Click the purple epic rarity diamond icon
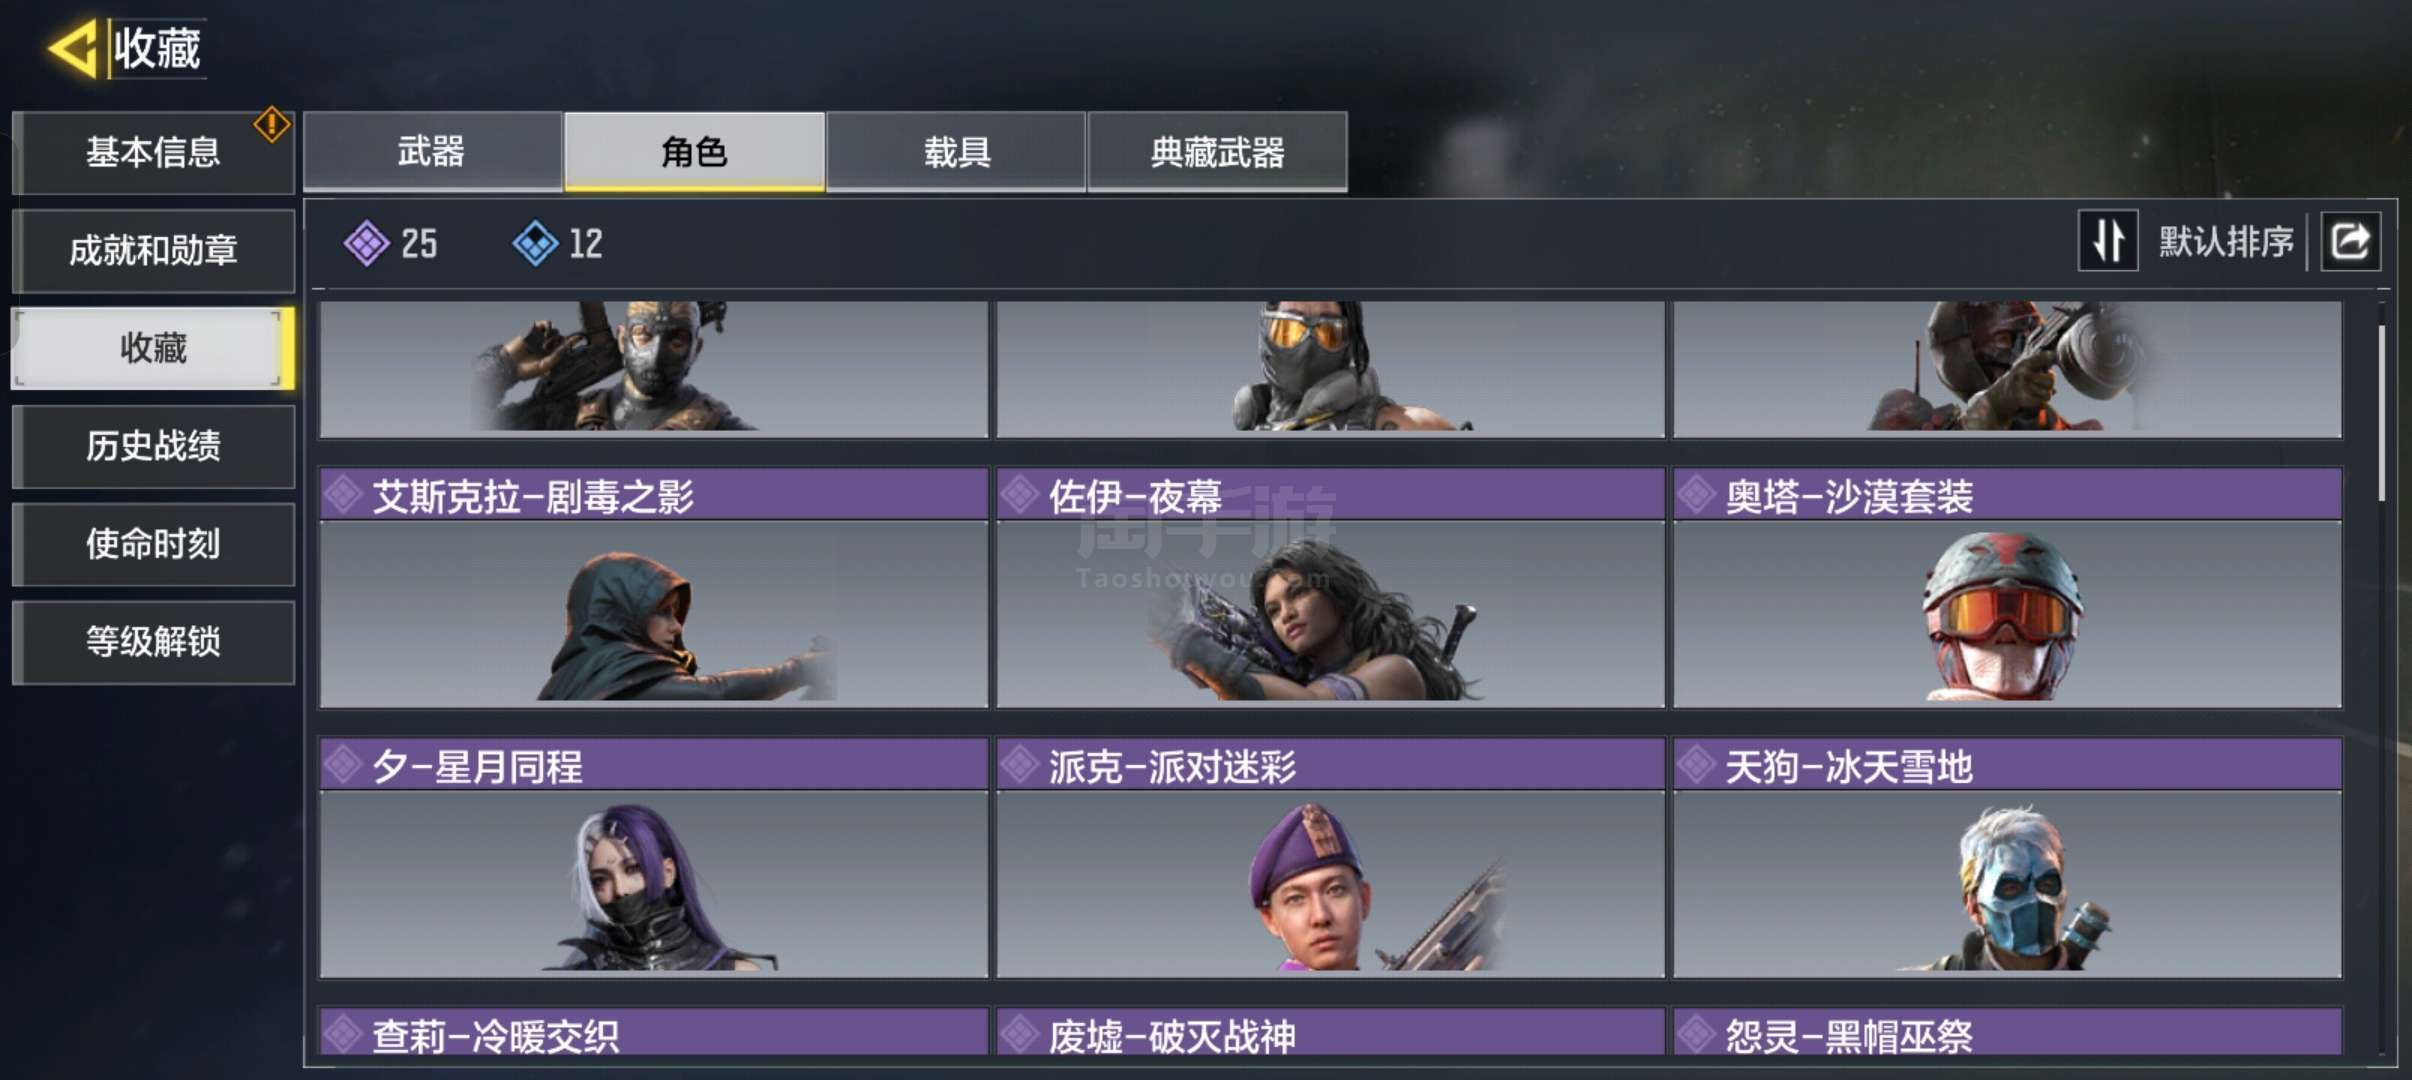 (366, 243)
